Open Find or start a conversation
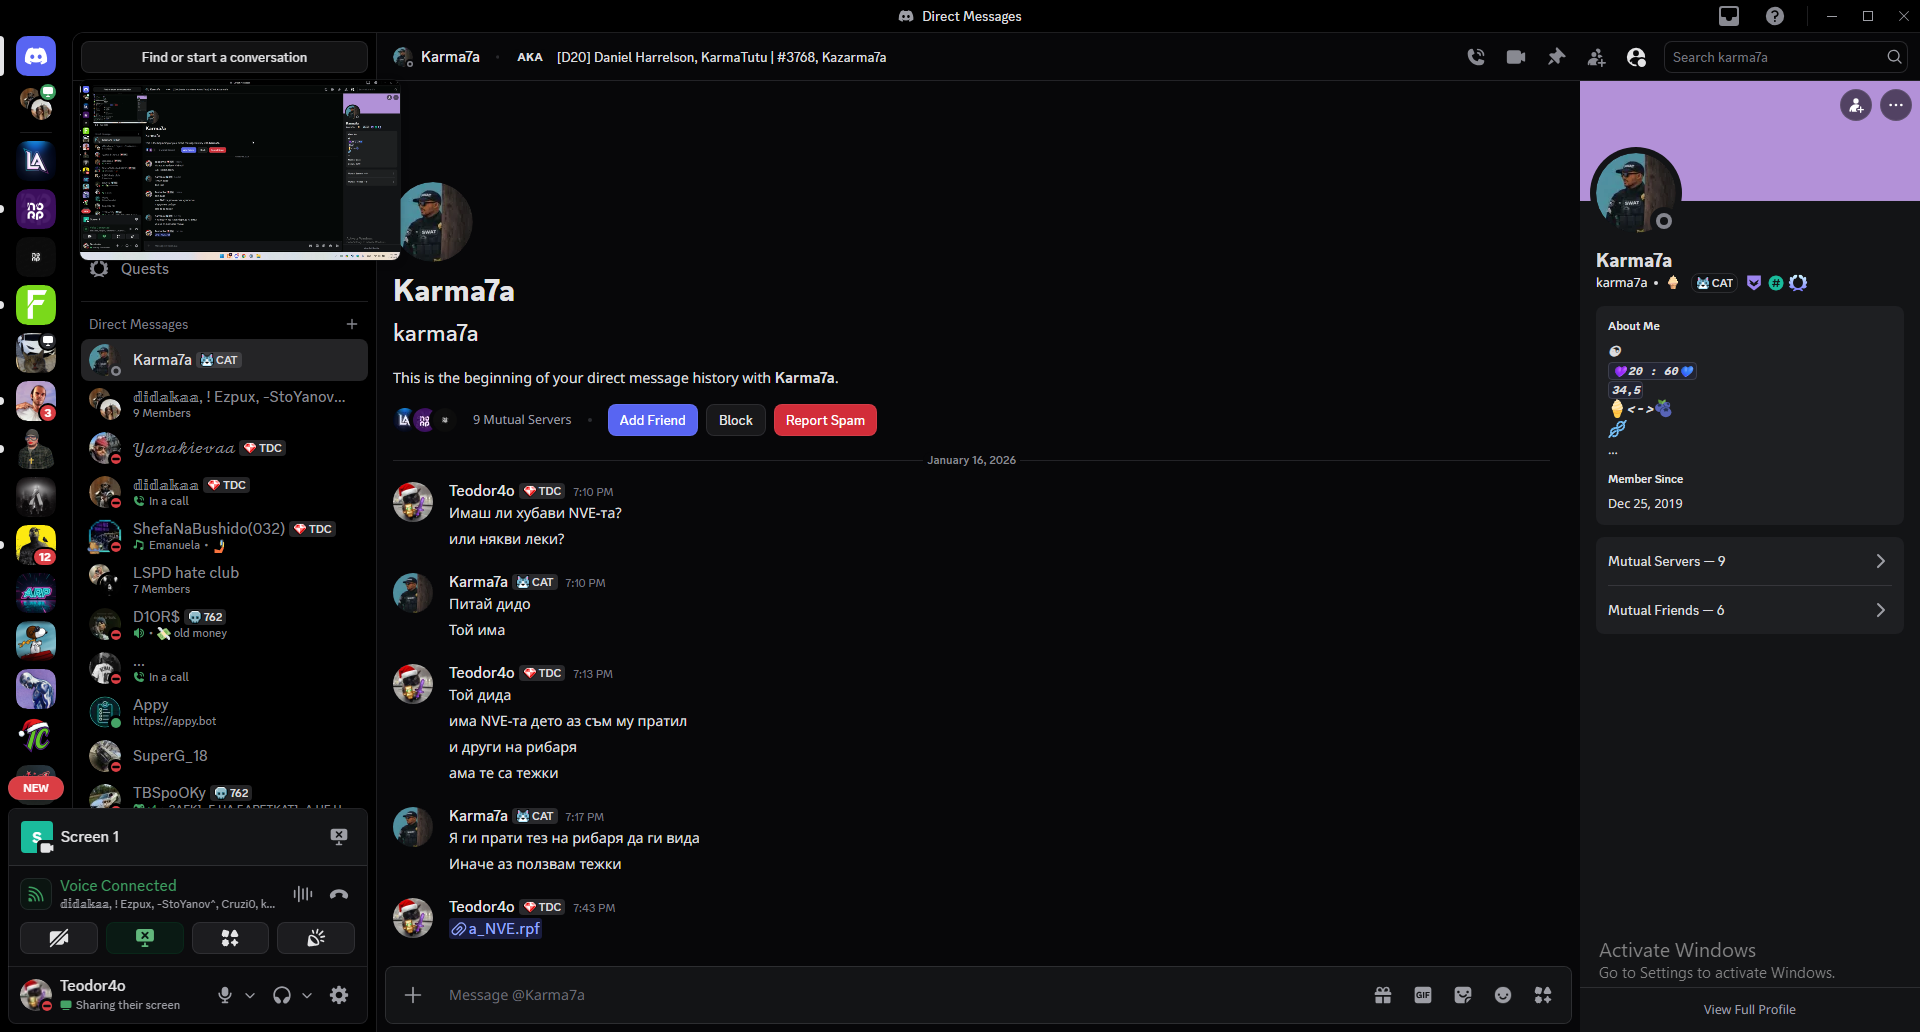1920x1032 pixels. click(x=224, y=57)
